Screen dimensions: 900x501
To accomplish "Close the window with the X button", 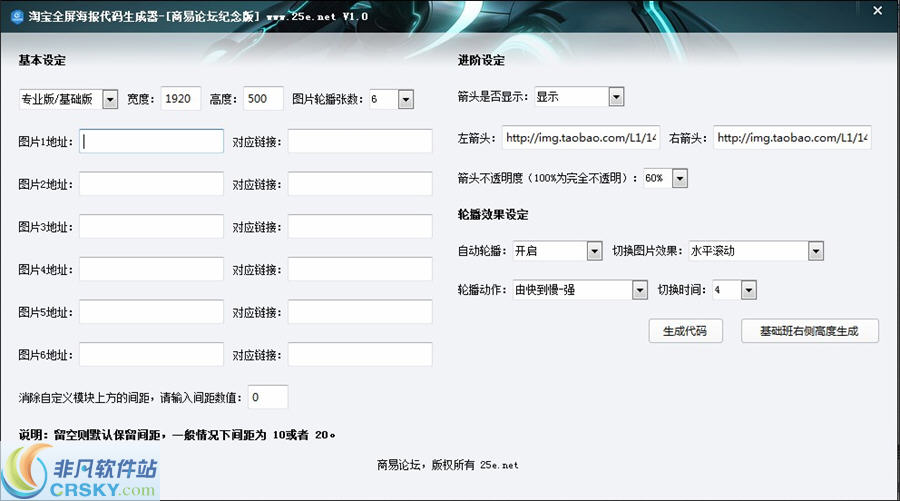I will coord(878,10).
